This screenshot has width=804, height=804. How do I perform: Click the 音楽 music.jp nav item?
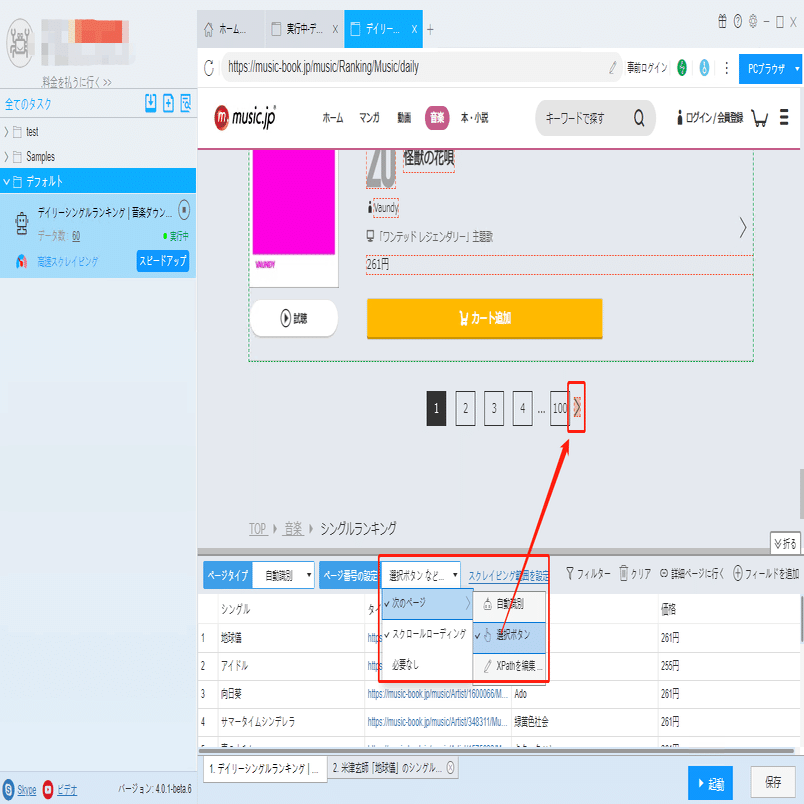click(x=437, y=118)
